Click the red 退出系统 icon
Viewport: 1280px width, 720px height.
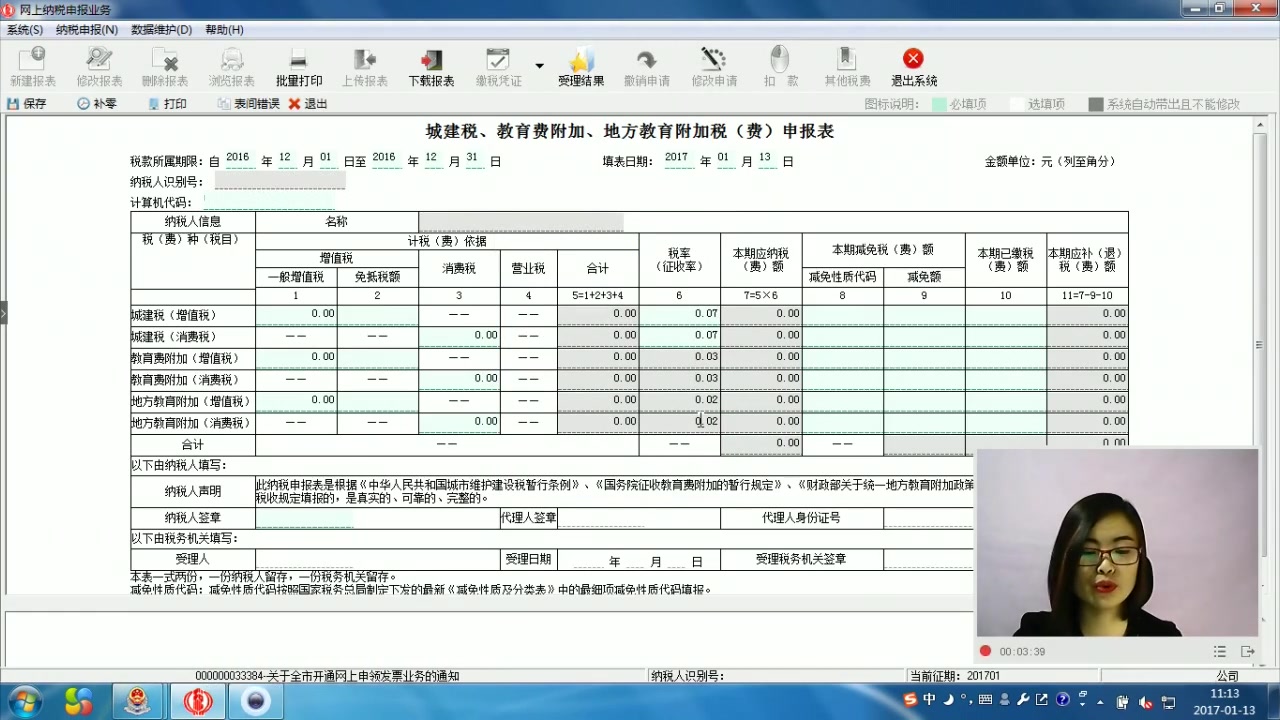pyautogui.click(x=913, y=59)
